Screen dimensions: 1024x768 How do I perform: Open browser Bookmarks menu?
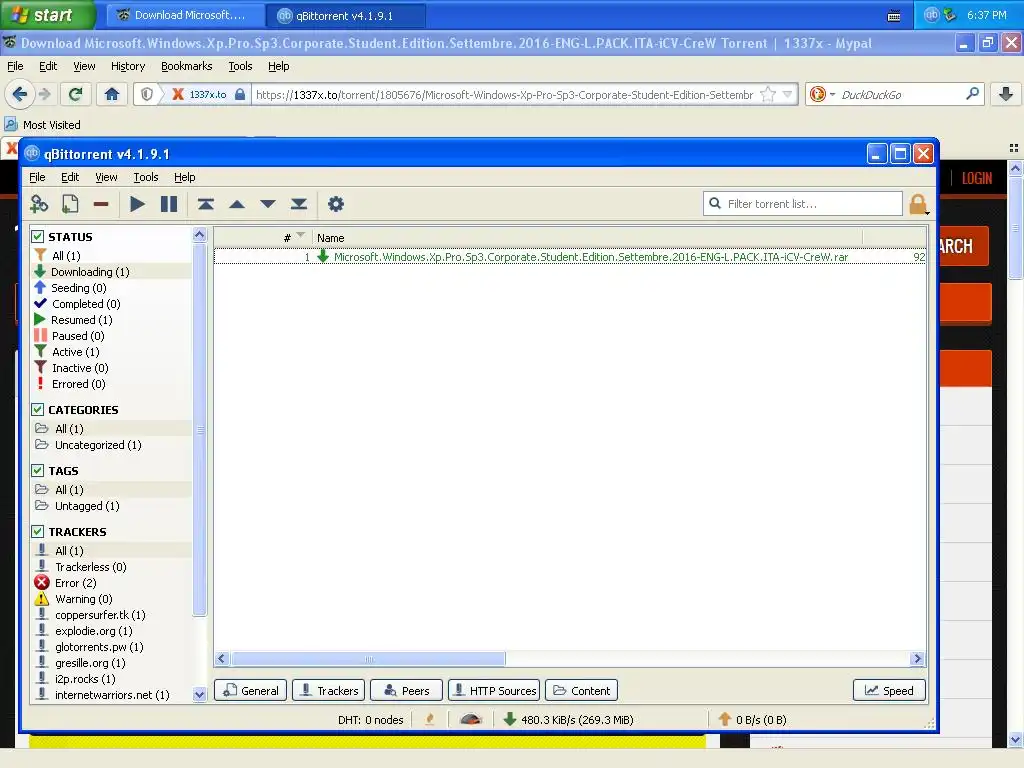(187, 66)
